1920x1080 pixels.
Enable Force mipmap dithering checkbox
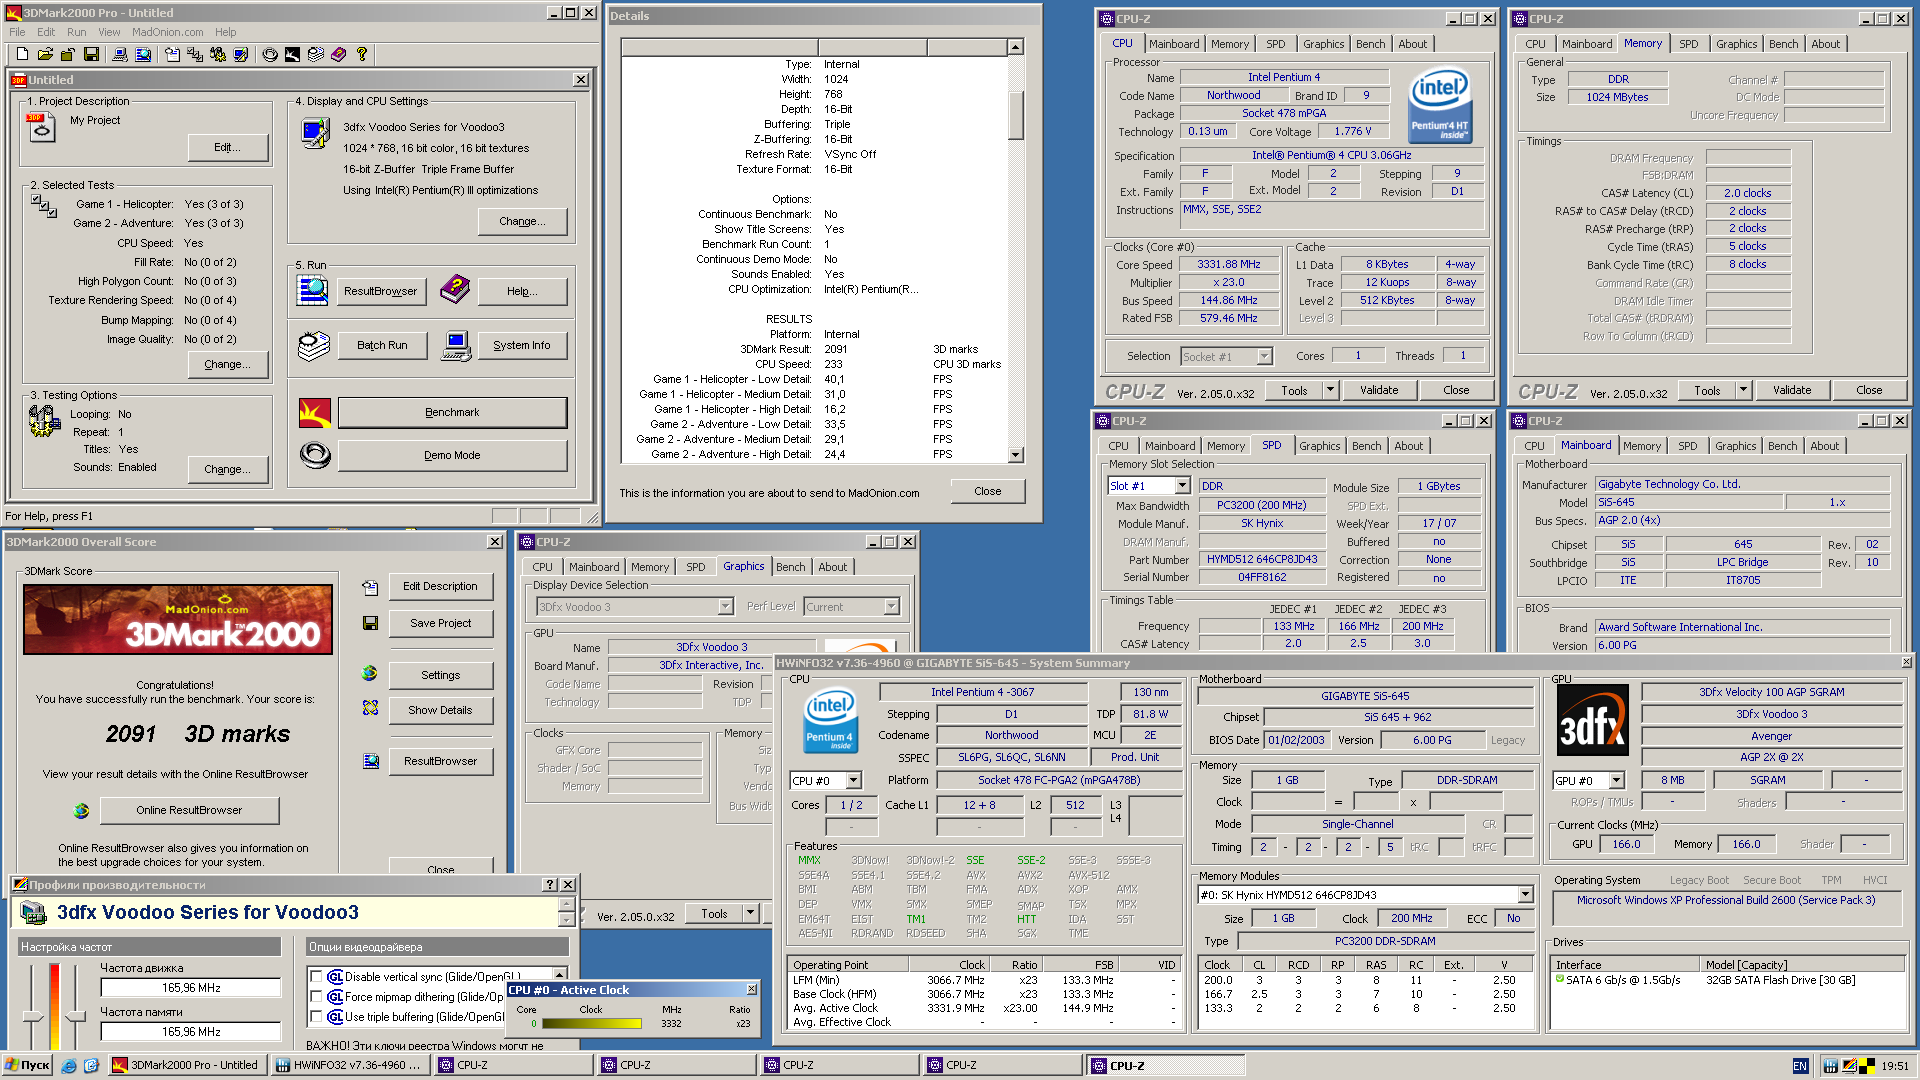click(x=316, y=997)
